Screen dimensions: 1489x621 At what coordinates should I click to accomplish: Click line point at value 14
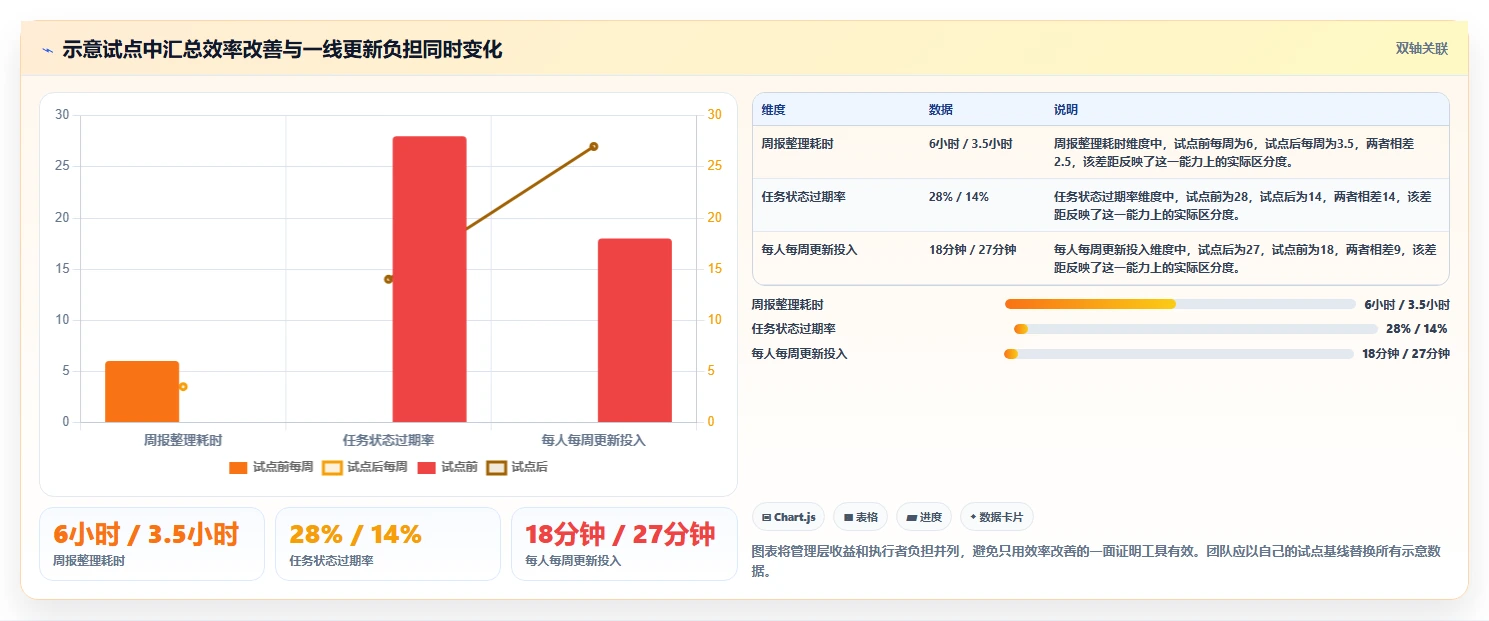click(x=388, y=279)
